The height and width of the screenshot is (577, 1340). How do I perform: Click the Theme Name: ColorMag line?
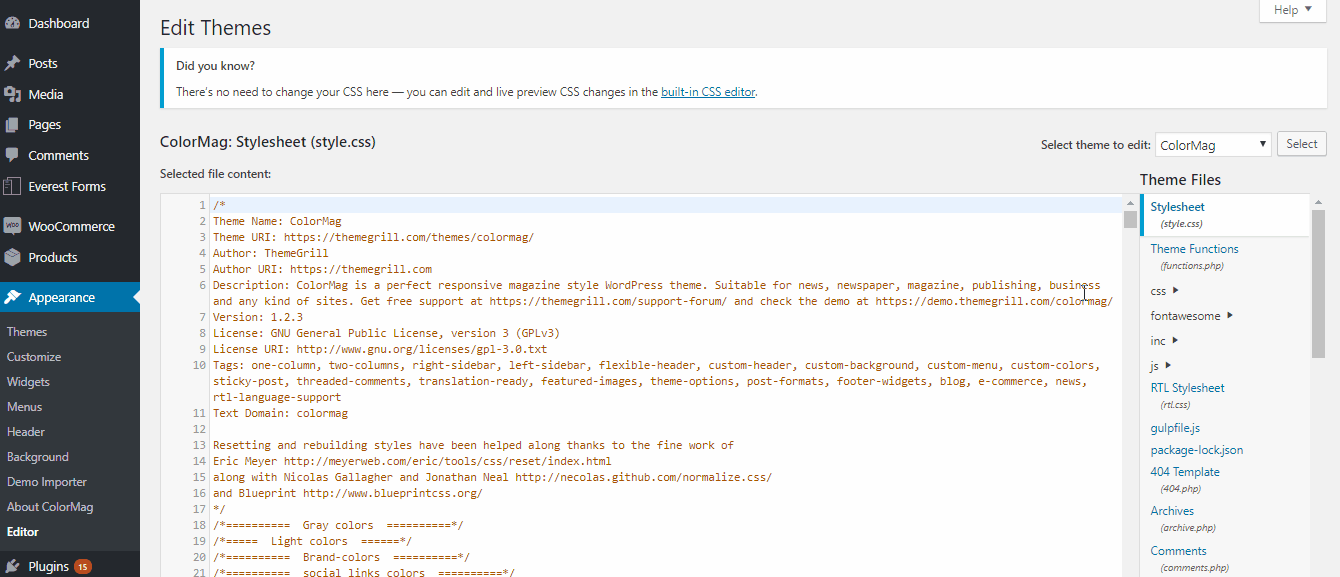pos(277,221)
